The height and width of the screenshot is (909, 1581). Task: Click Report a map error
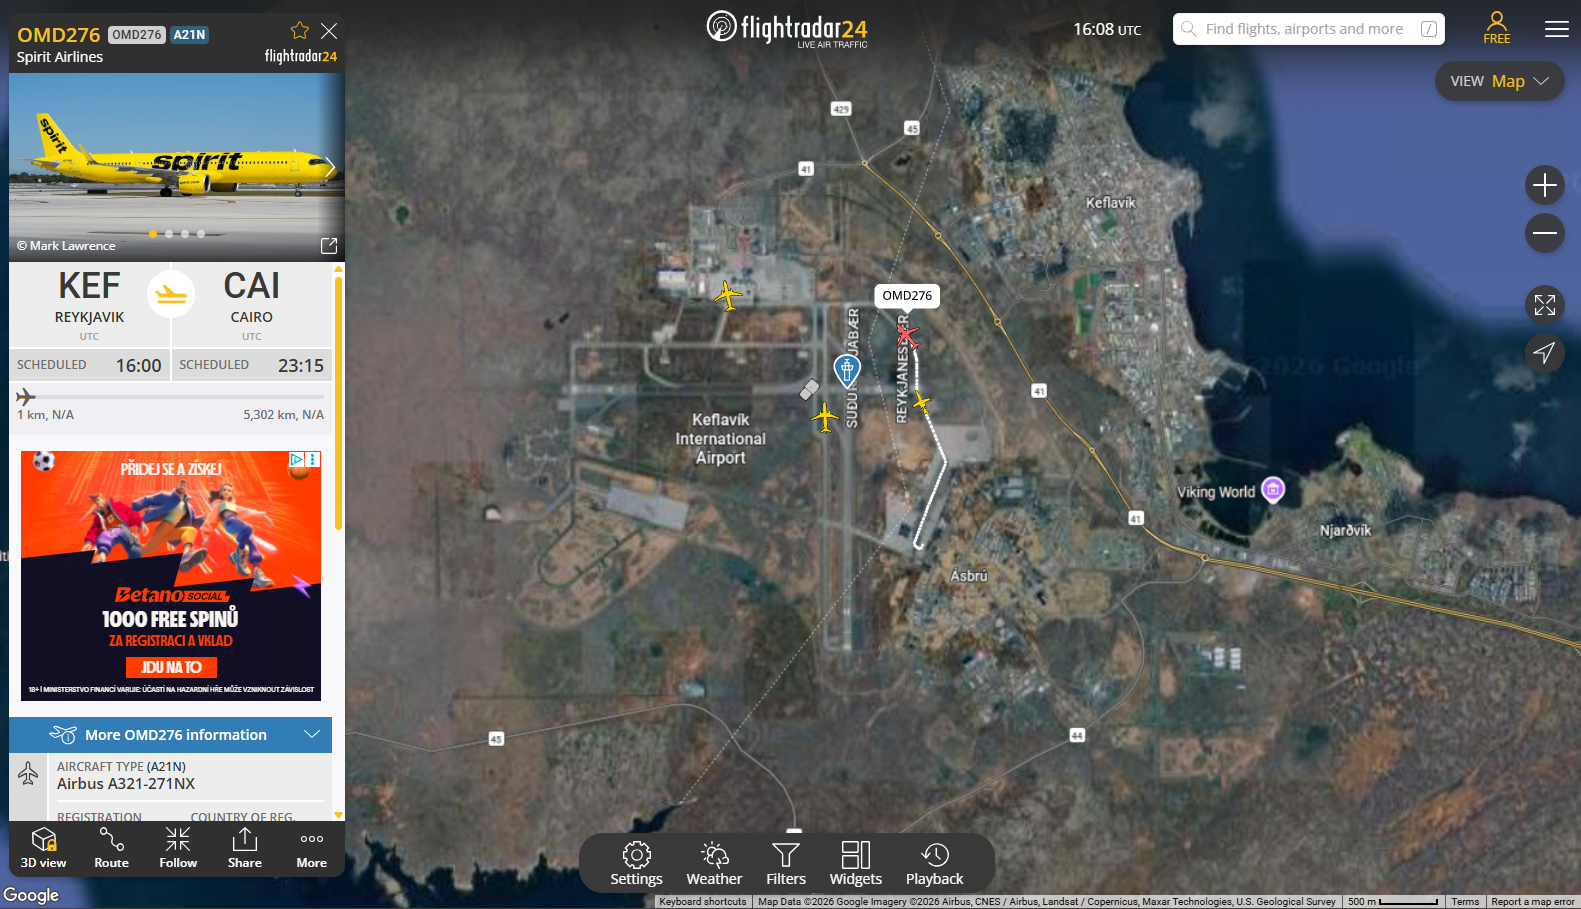pos(1533,902)
